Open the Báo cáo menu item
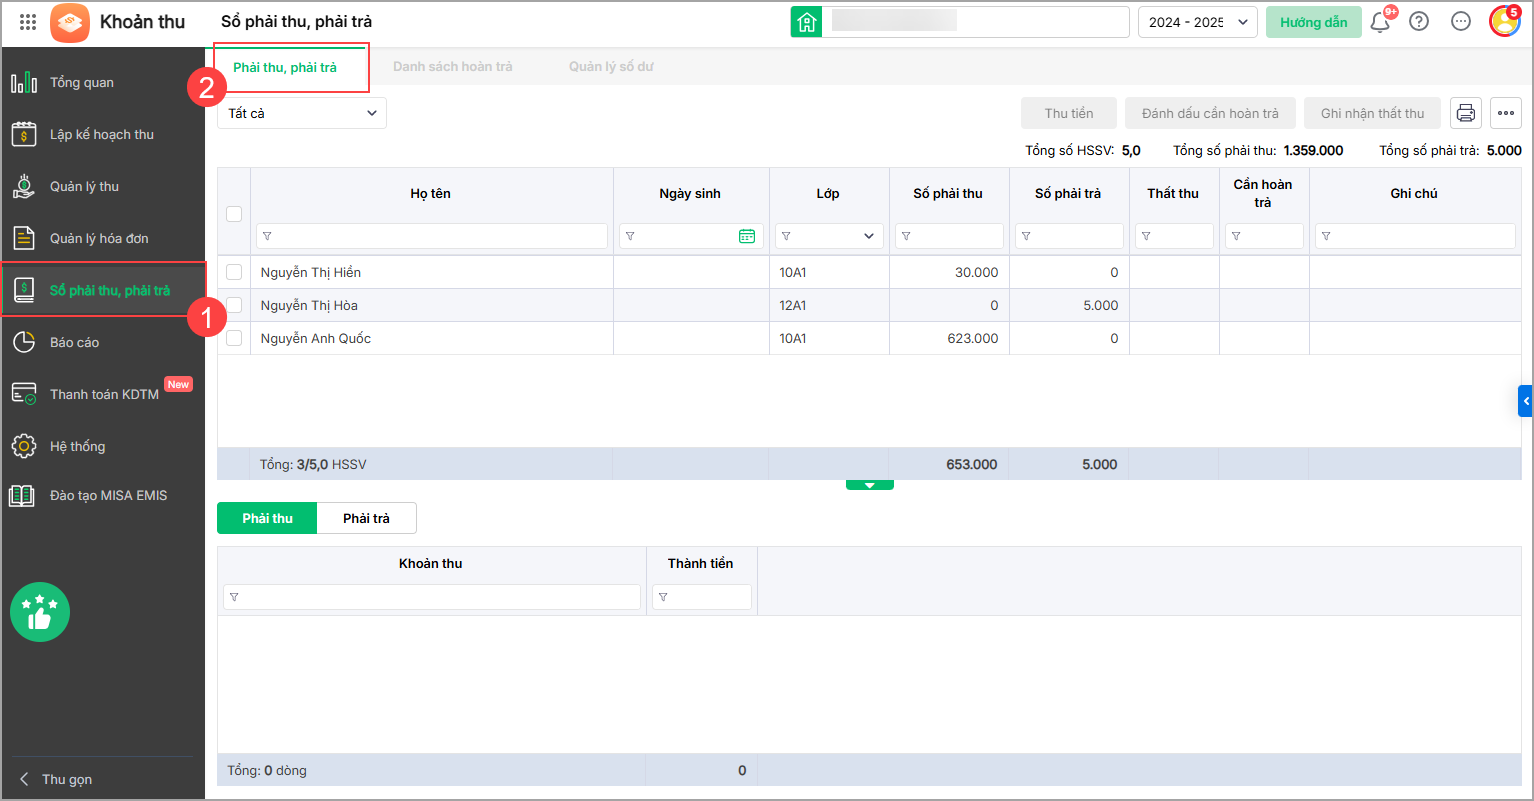 coord(103,342)
